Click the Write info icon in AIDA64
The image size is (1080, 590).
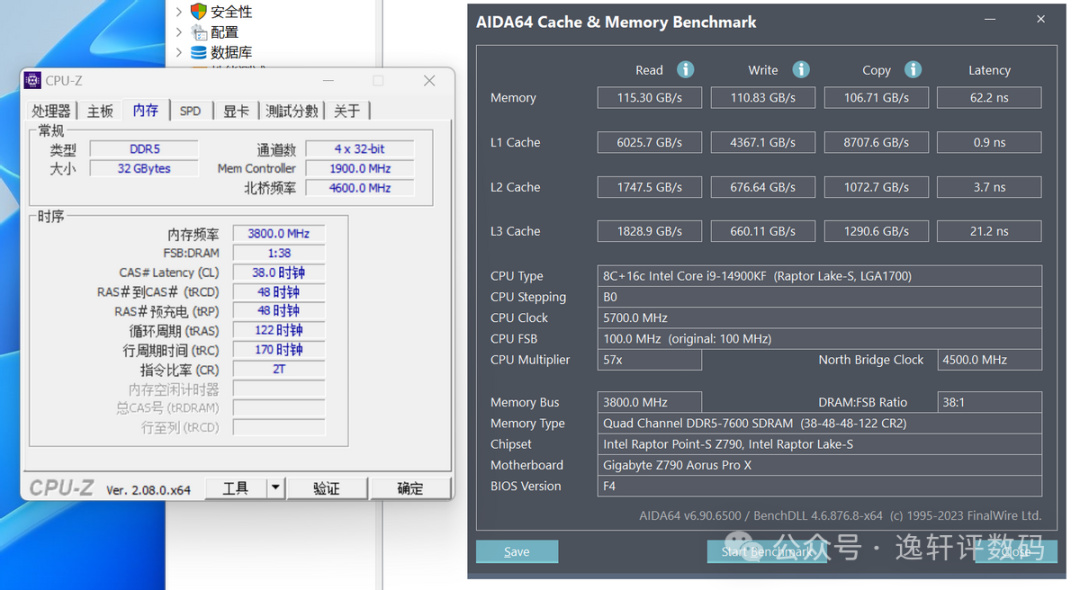pos(801,70)
